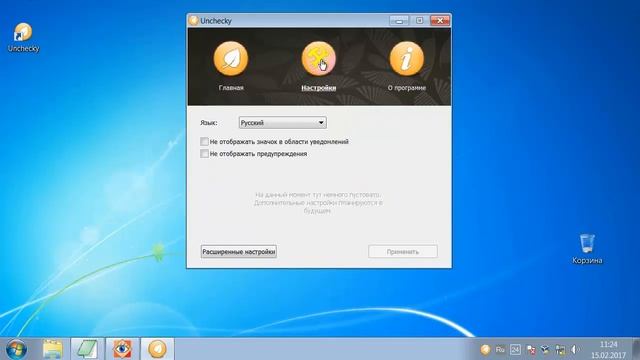Screen dimensions: 640x360
Task: Click the Главная tab label
Action: (x=231, y=88)
